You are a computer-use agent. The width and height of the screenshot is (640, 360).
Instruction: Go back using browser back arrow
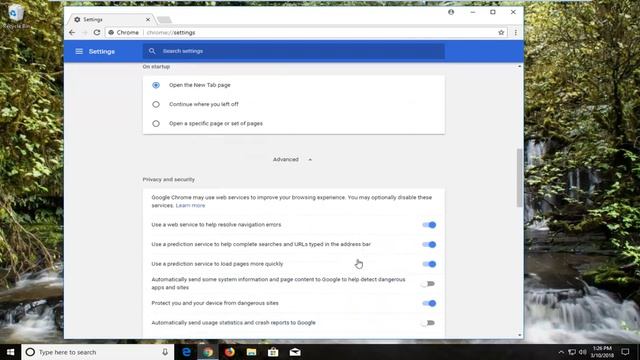pos(72,32)
